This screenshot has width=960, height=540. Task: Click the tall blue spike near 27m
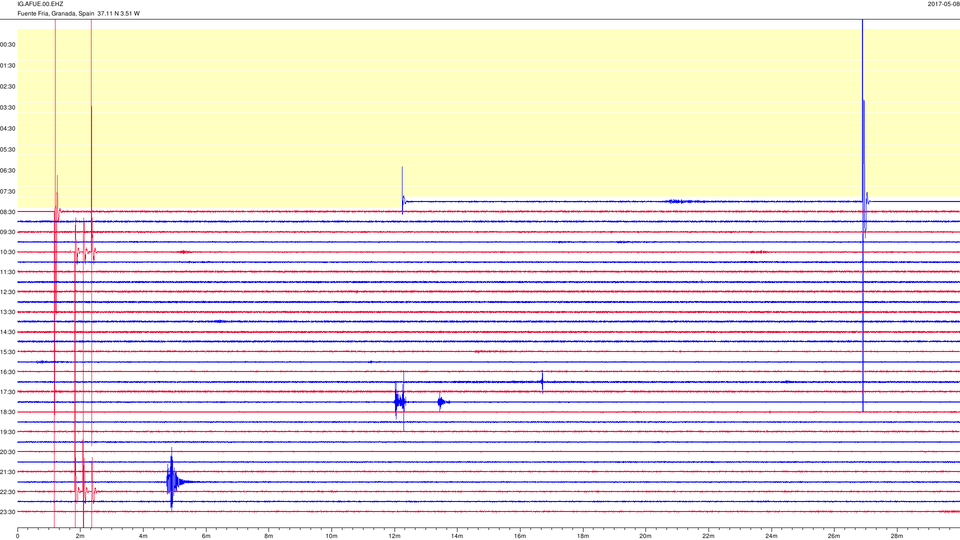tap(863, 214)
